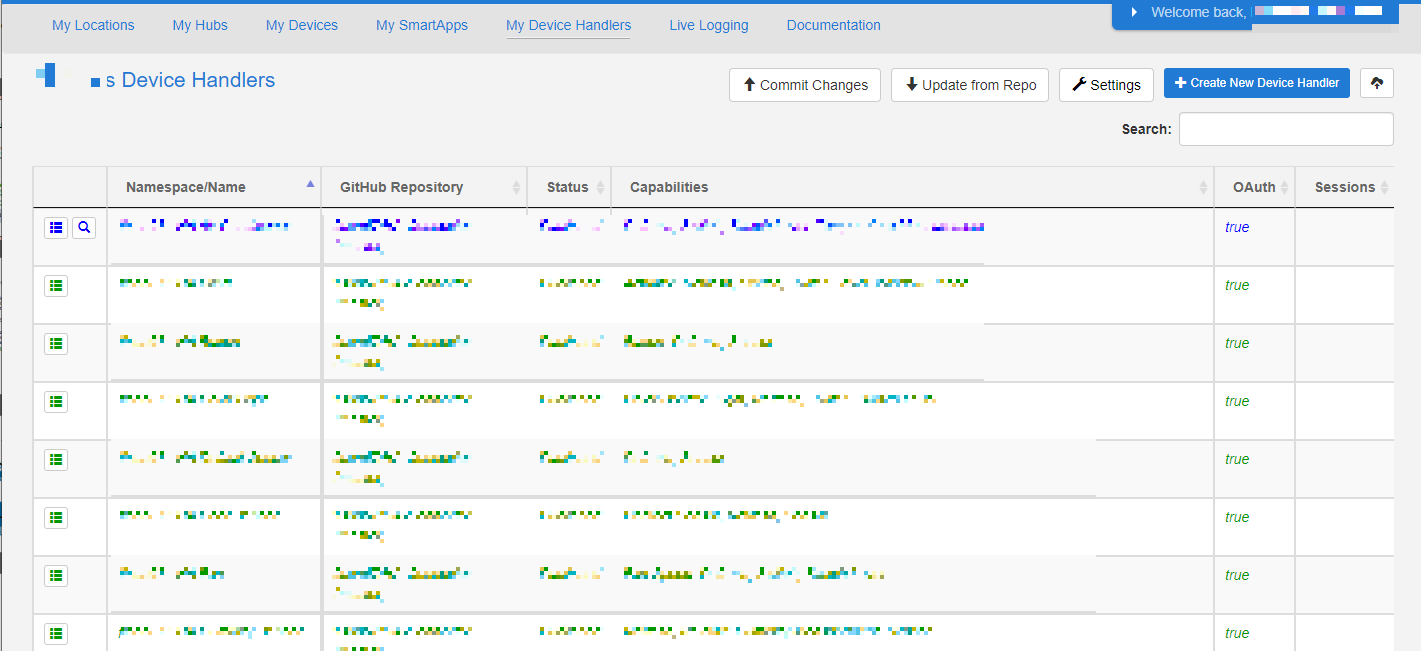Select My Device Handlers tab
This screenshot has width=1421, height=651.
click(569, 25)
